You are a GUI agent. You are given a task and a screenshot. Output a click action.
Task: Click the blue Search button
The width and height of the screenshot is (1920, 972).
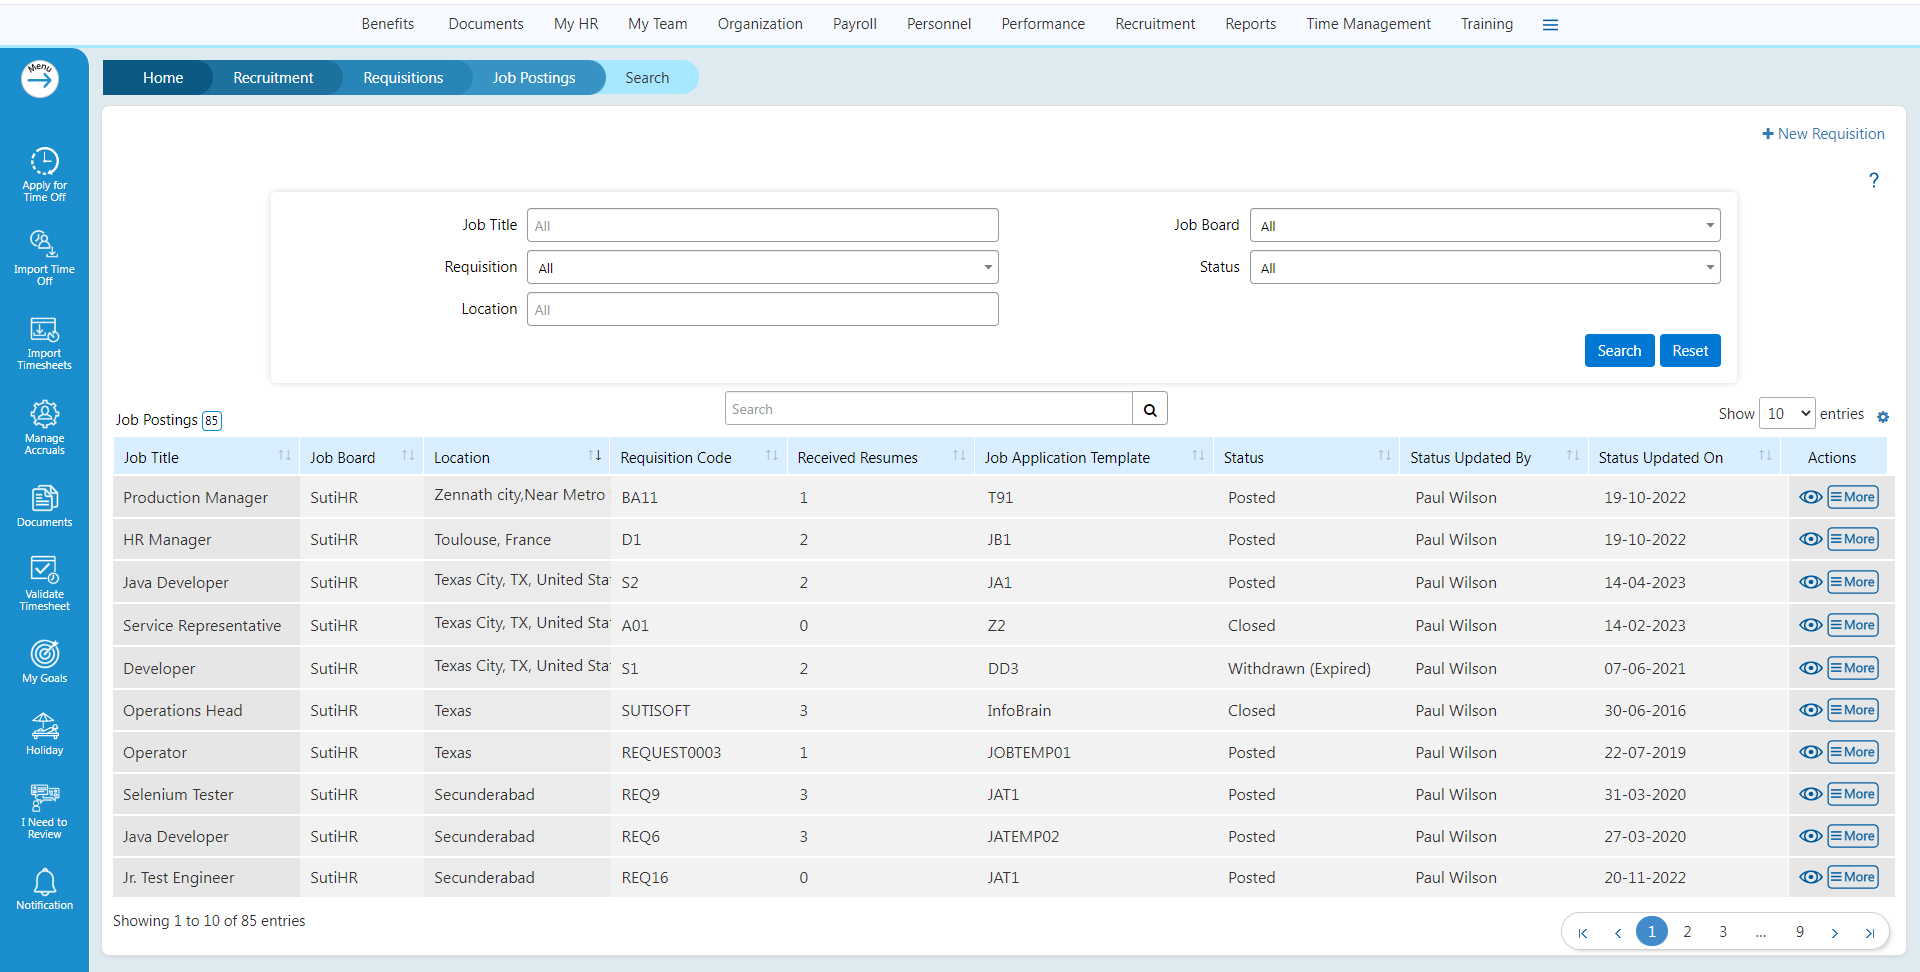1618,351
